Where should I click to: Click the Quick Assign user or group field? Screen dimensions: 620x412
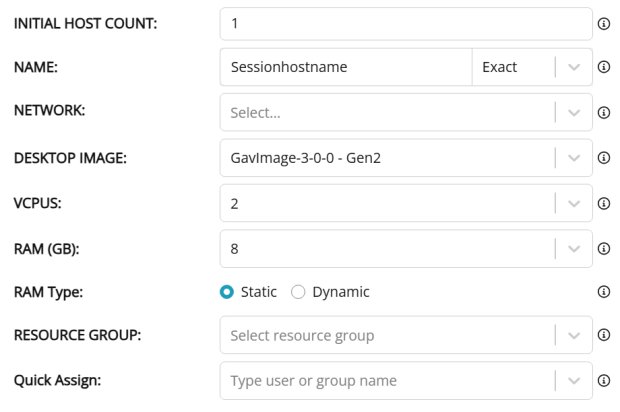(406, 380)
